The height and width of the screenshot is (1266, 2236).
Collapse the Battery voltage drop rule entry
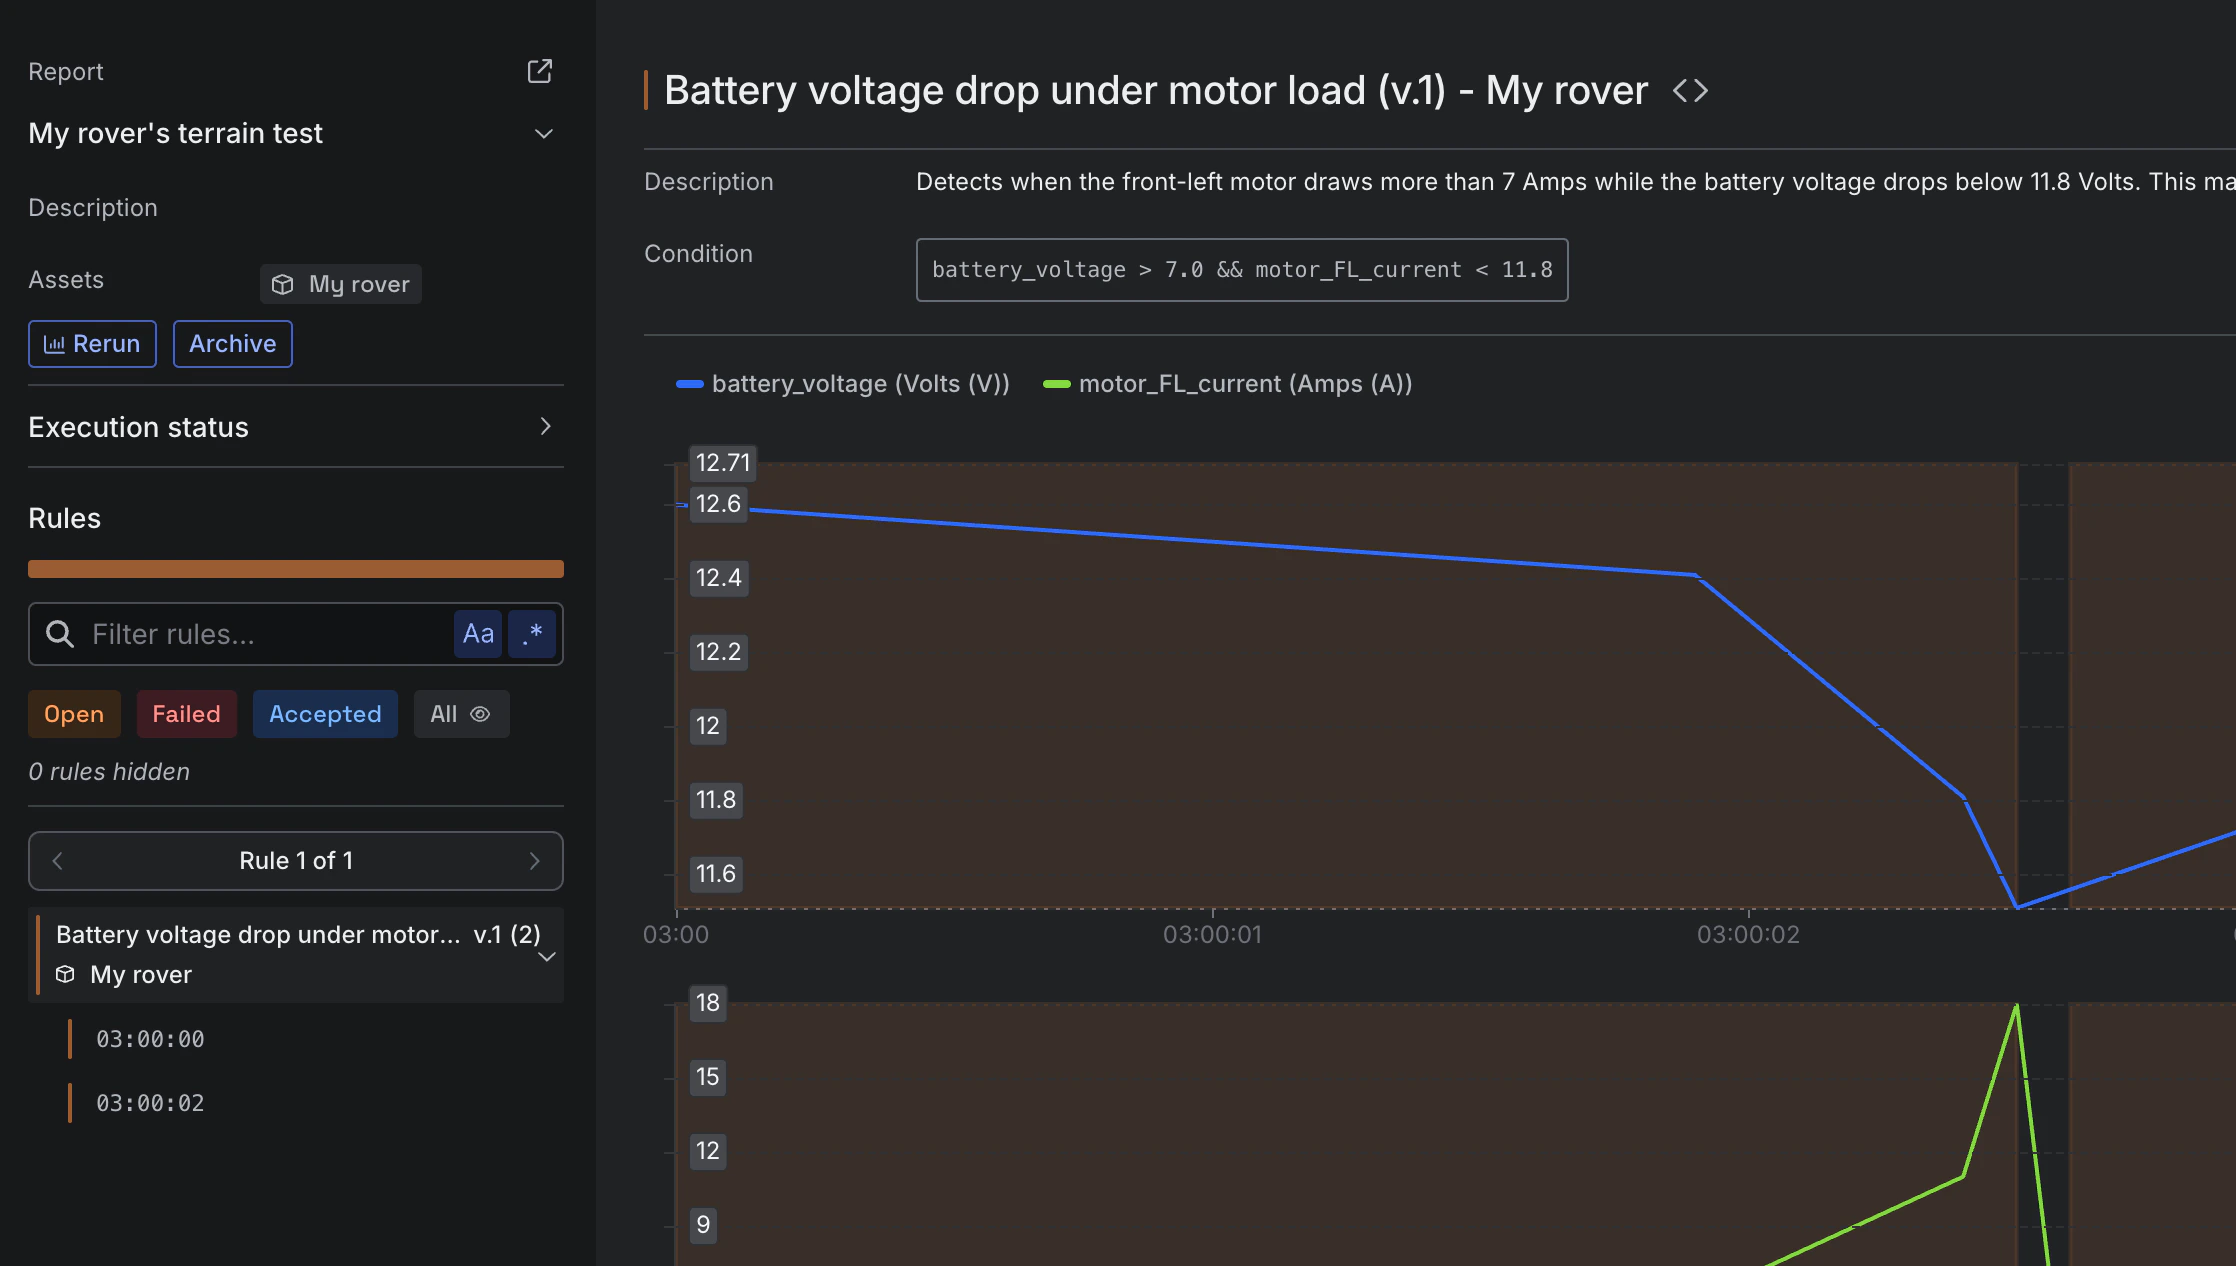click(x=547, y=956)
